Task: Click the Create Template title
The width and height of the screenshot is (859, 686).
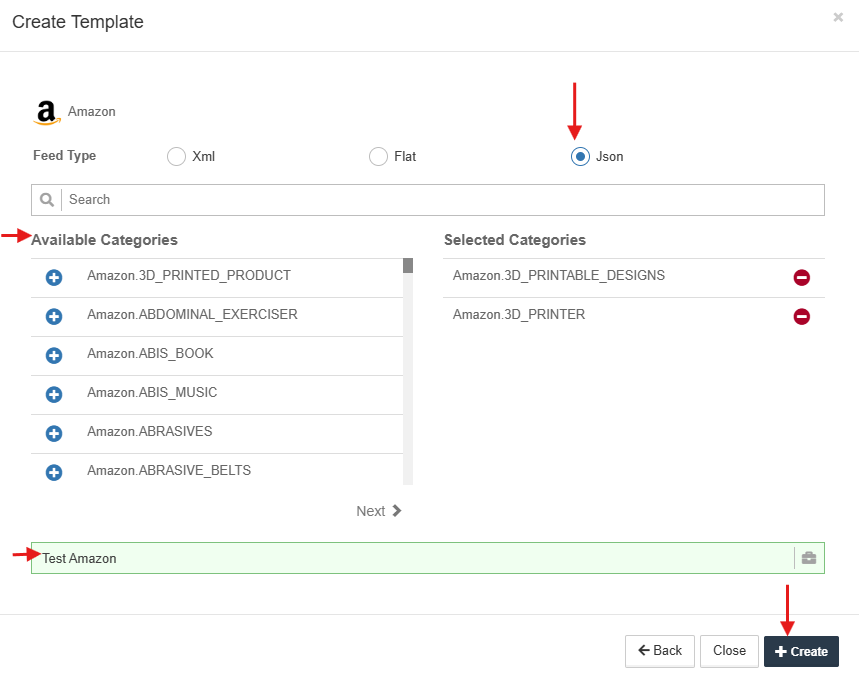Action: [x=78, y=22]
